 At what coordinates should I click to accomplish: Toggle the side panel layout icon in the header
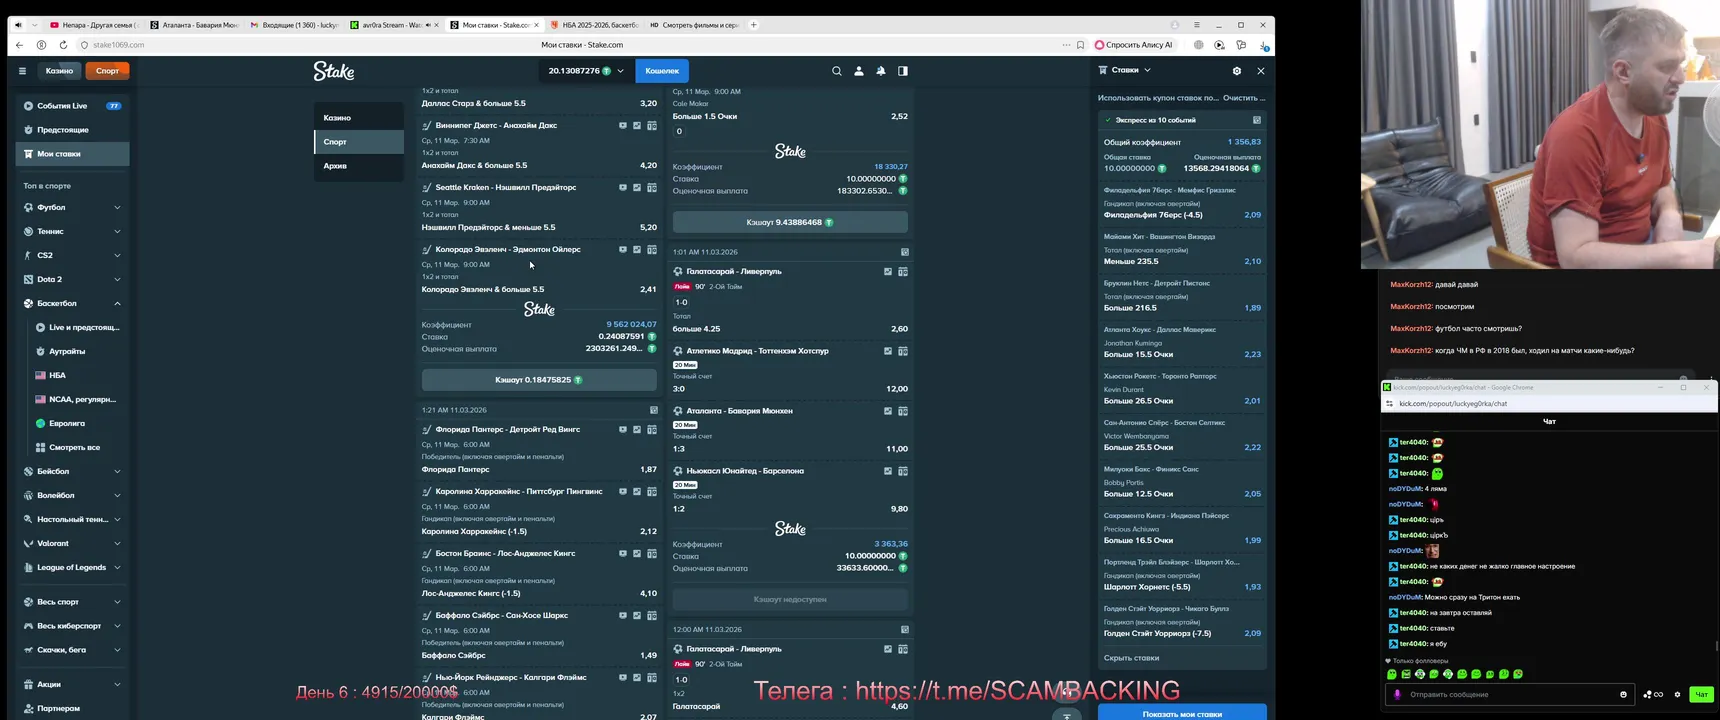point(903,71)
